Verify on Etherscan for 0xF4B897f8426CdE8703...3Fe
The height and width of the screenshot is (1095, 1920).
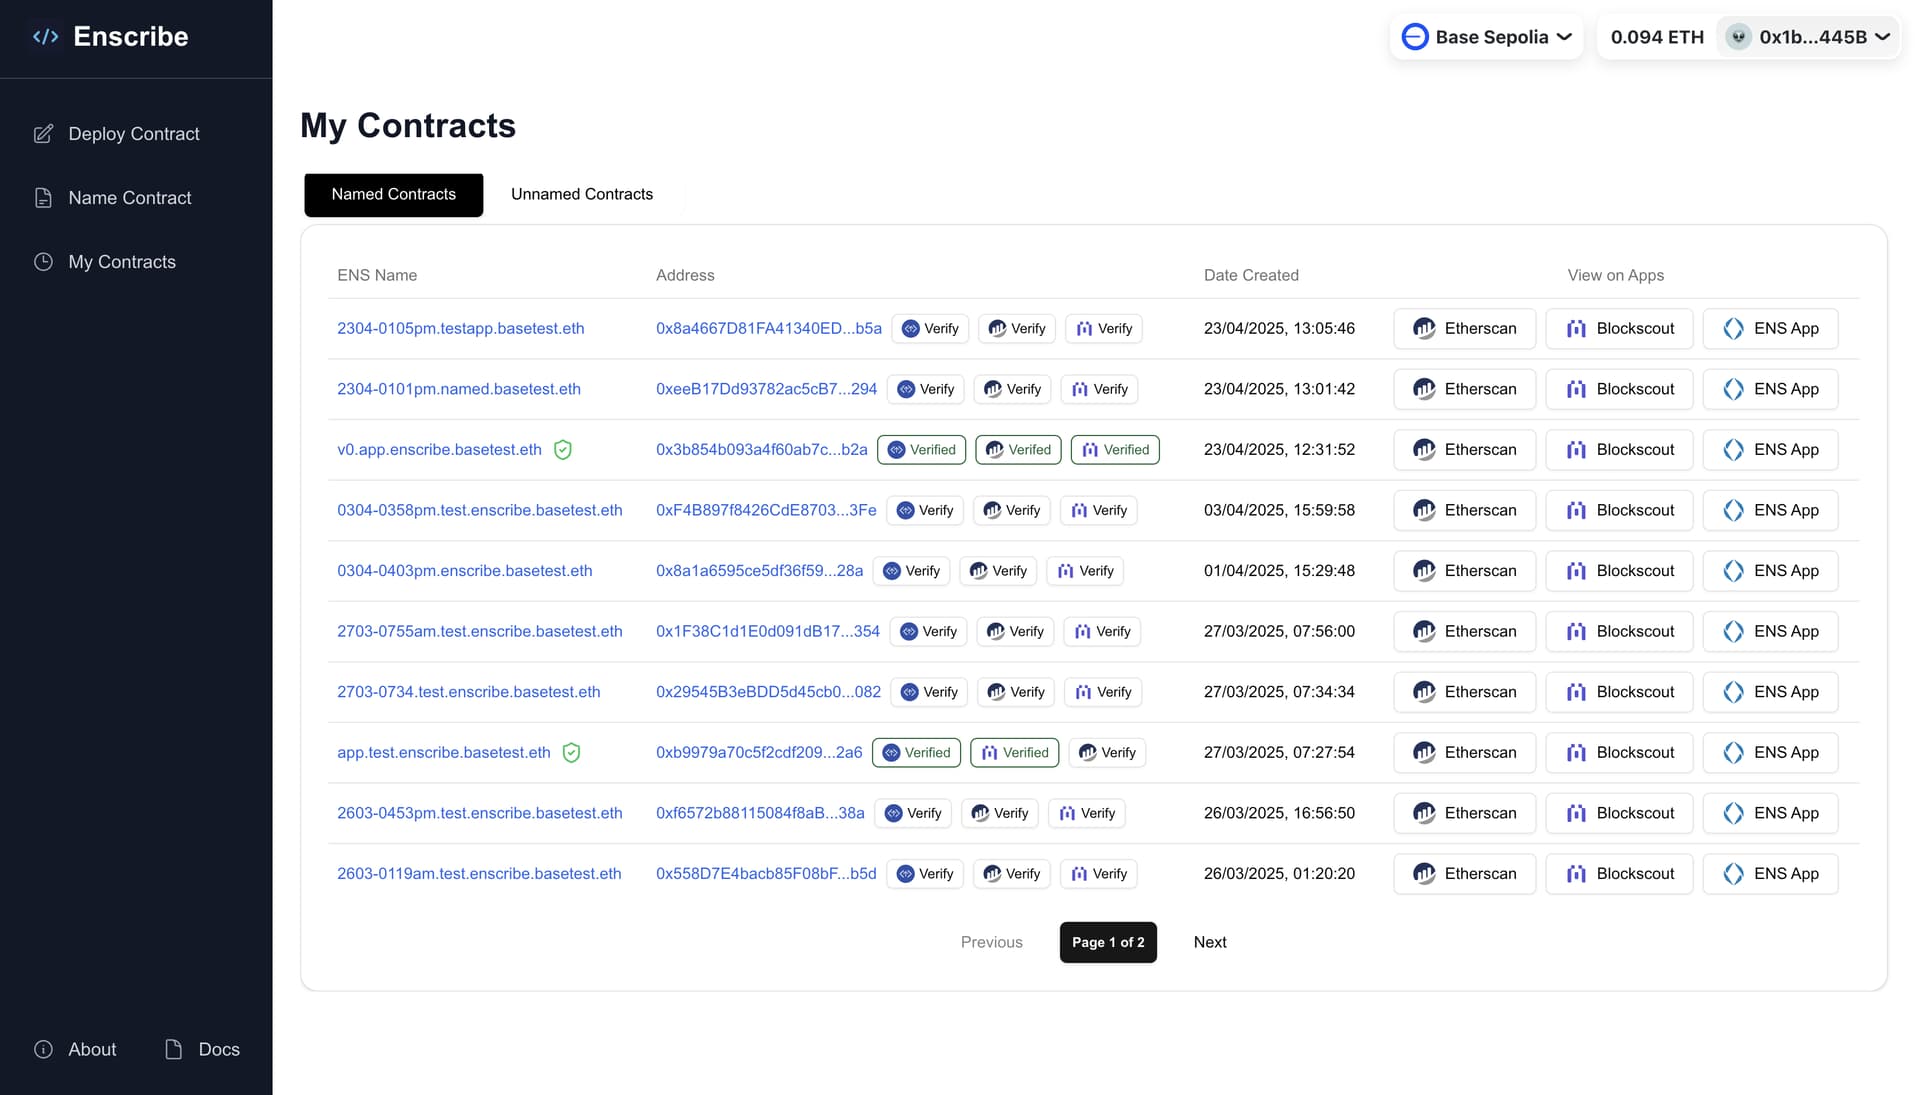(x=1012, y=510)
